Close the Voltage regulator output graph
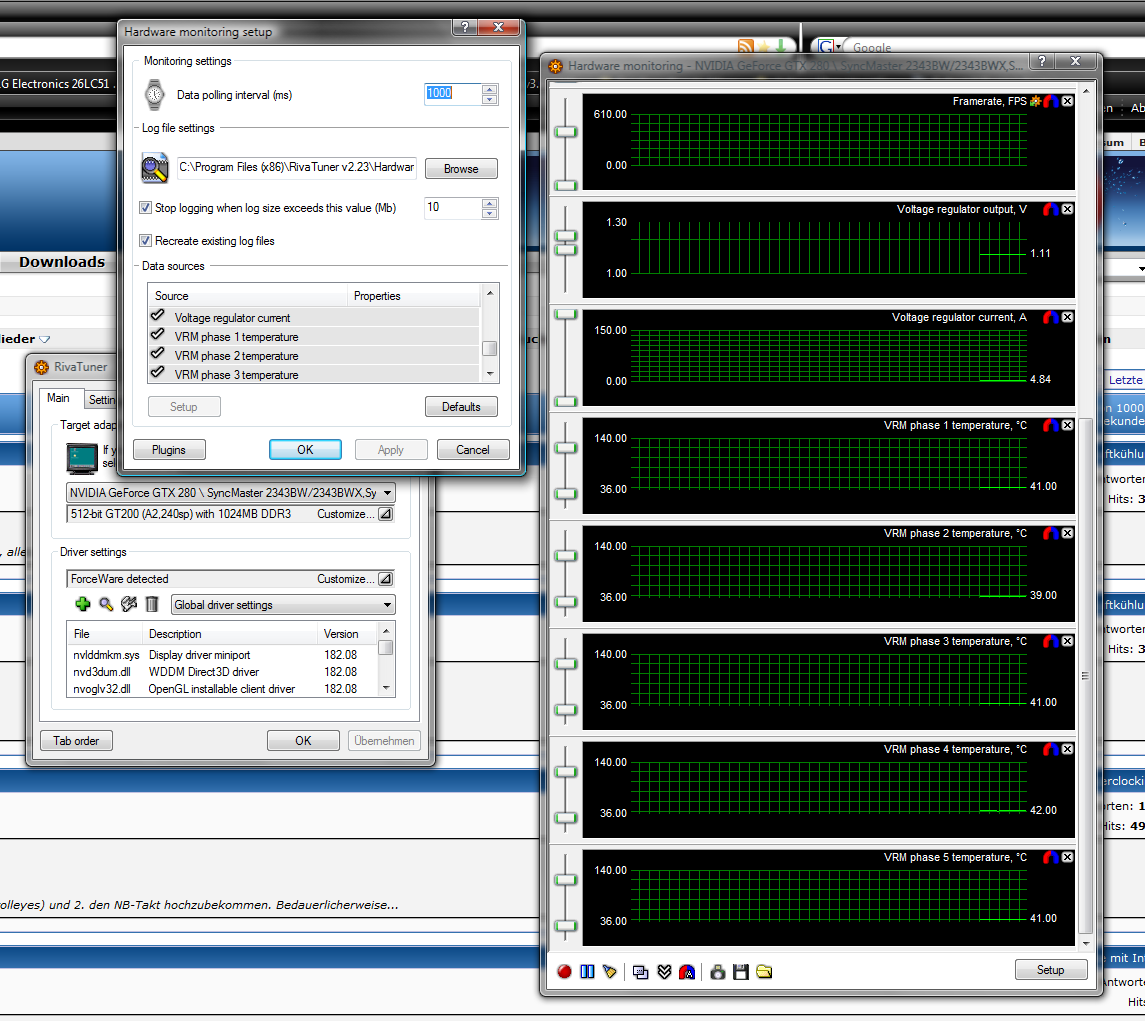The image size is (1145, 1021). pyautogui.click(x=1068, y=210)
